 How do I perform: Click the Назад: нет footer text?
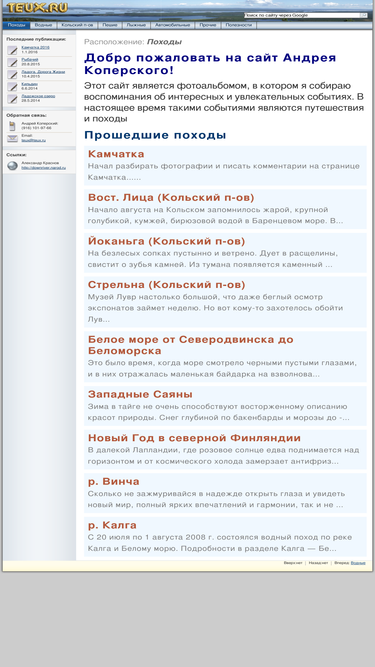(x=318, y=563)
